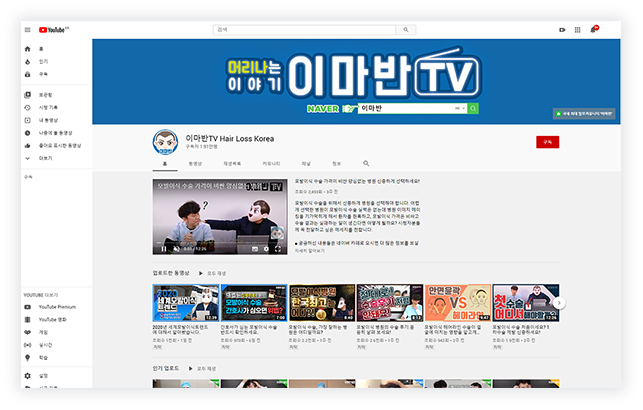This screenshot has width=643, height=410.
Task: Pause the featured video
Action: pos(164,249)
